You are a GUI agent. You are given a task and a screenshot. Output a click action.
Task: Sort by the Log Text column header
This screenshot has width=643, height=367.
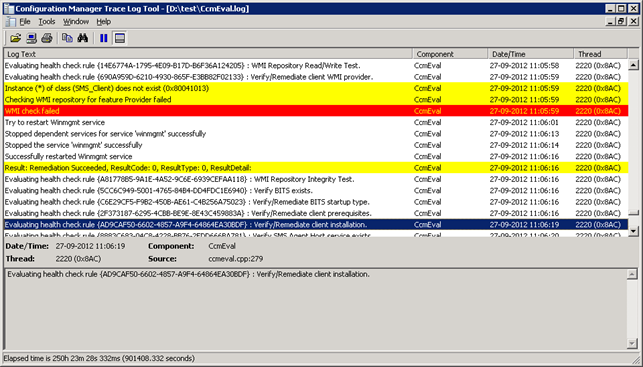[x=208, y=54]
